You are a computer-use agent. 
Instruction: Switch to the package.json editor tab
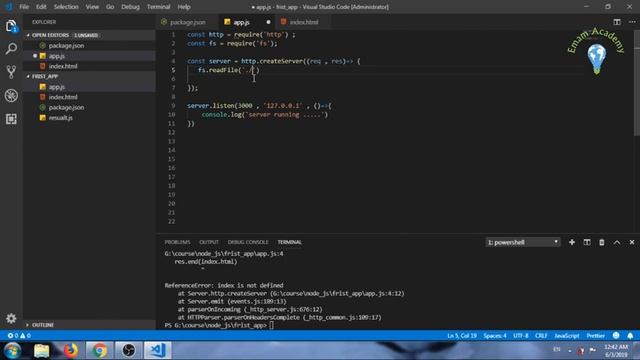click(x=187, y=22)
